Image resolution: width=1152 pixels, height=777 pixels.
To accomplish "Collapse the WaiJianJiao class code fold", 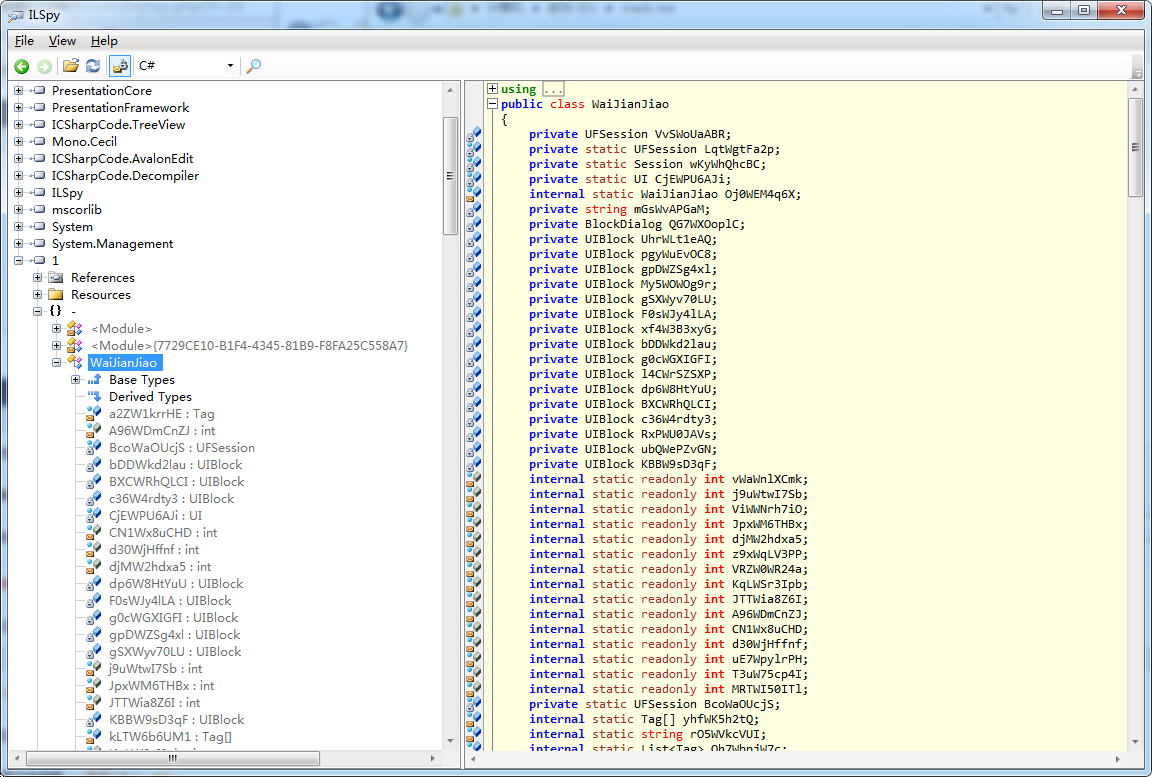I will 492,104.
